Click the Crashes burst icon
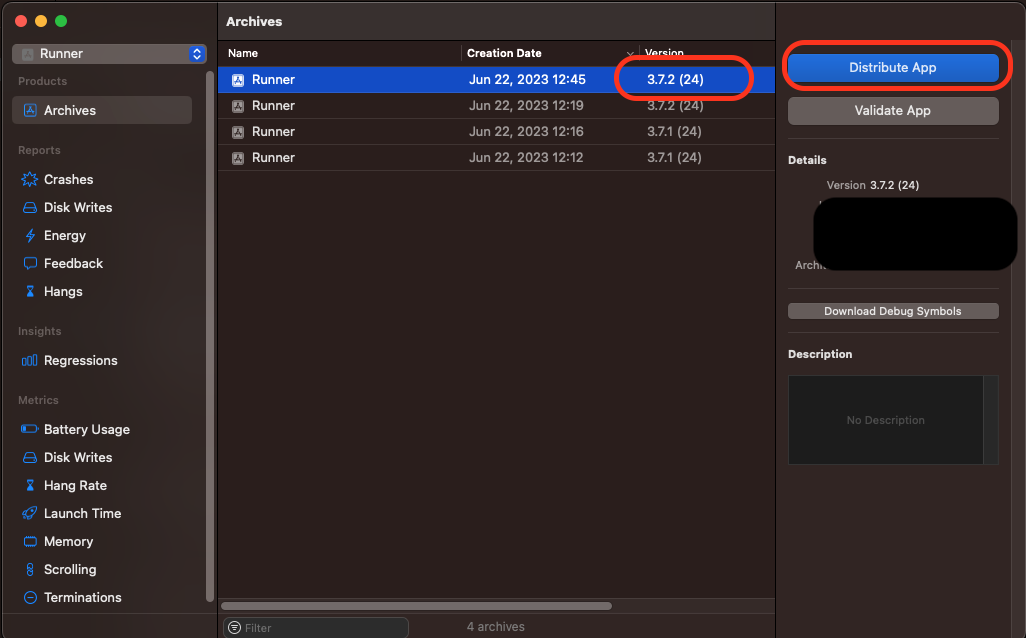 [30, 179]
